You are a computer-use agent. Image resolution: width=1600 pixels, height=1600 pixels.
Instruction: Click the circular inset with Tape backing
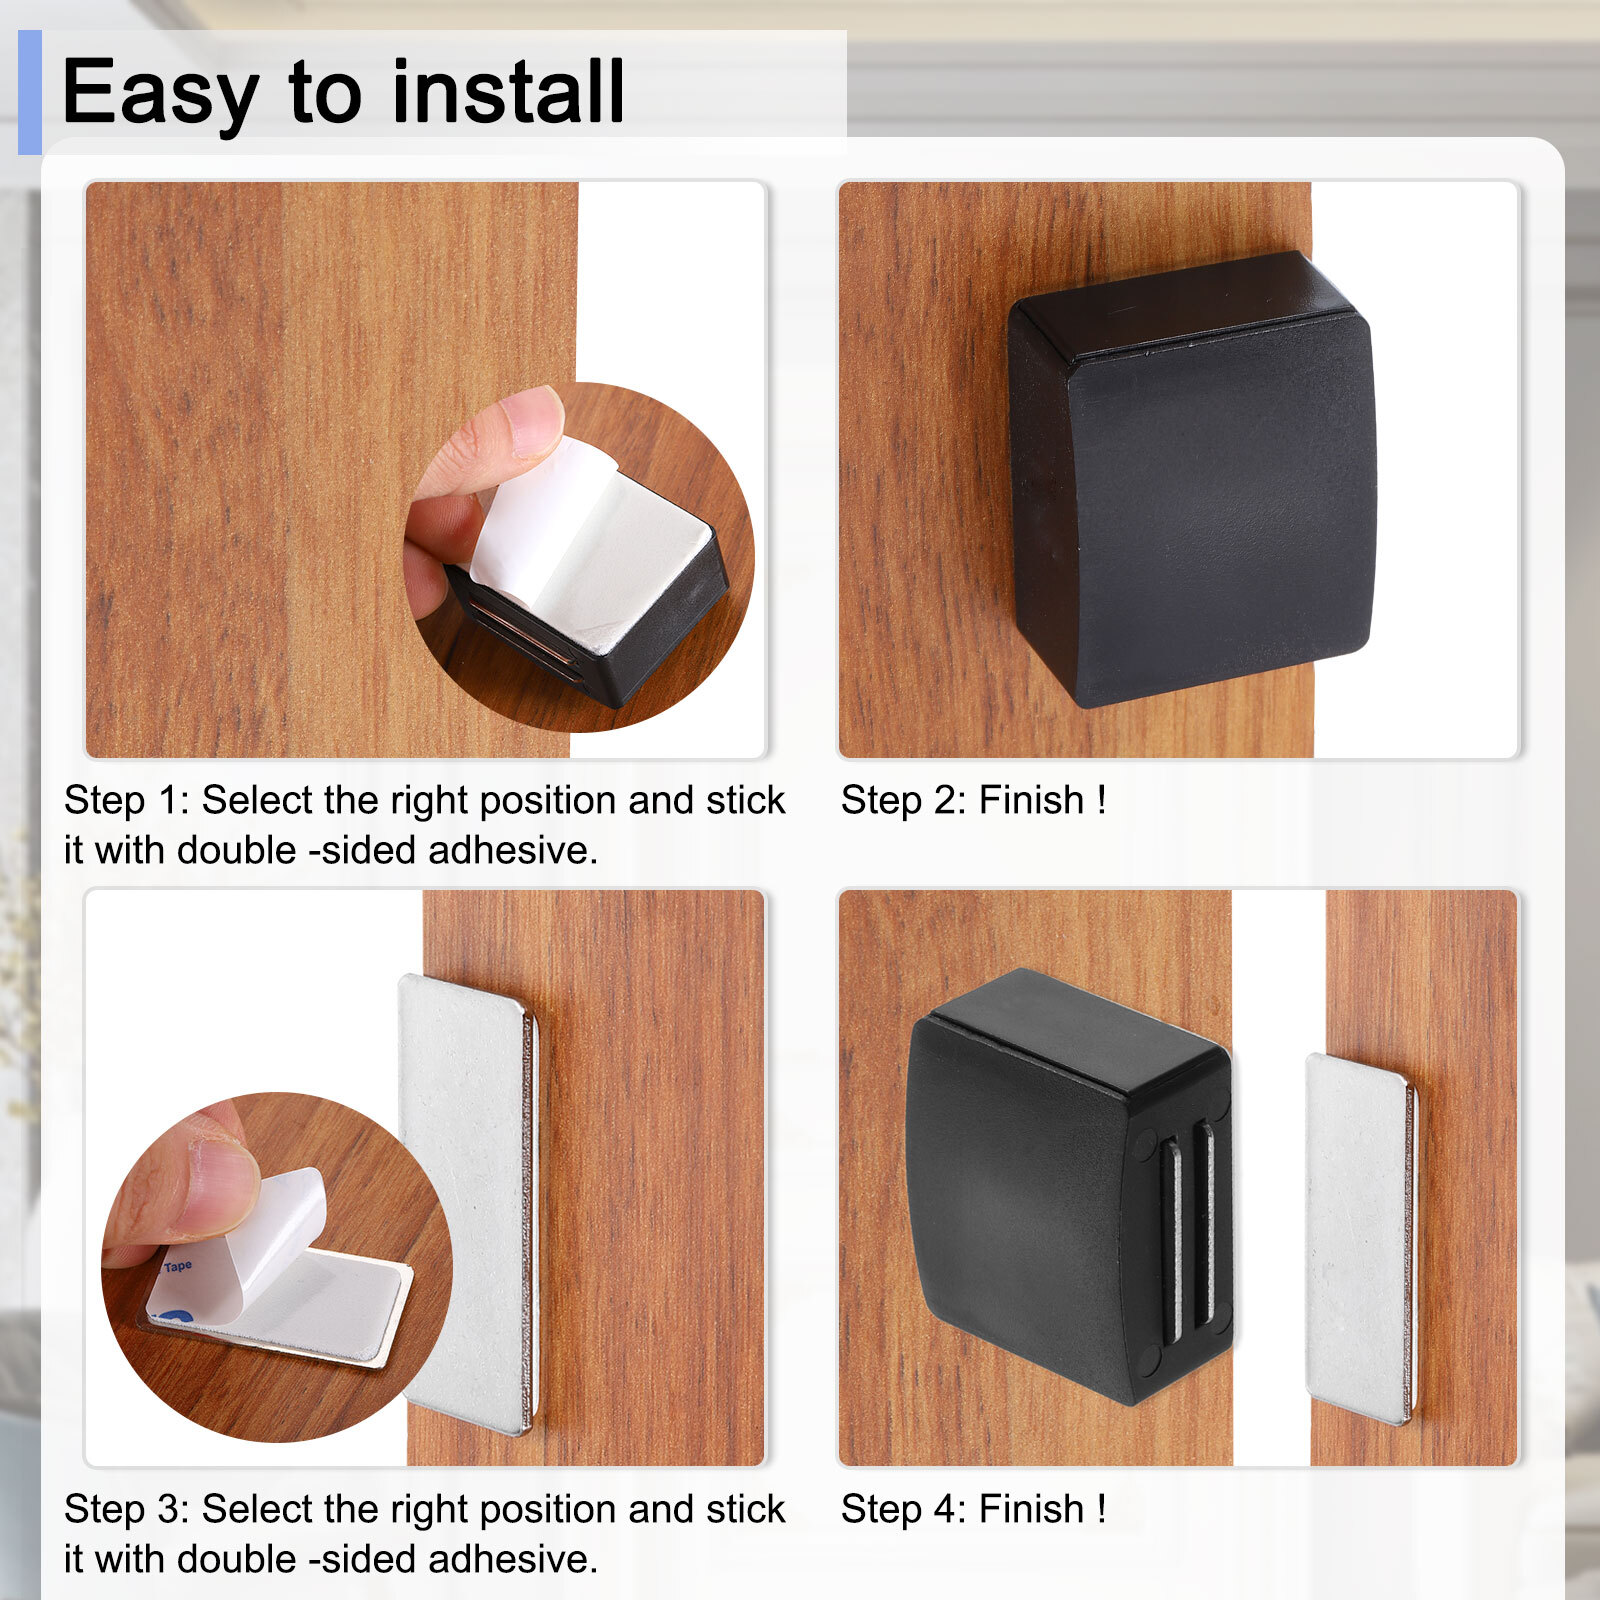tap(277, 1267)
